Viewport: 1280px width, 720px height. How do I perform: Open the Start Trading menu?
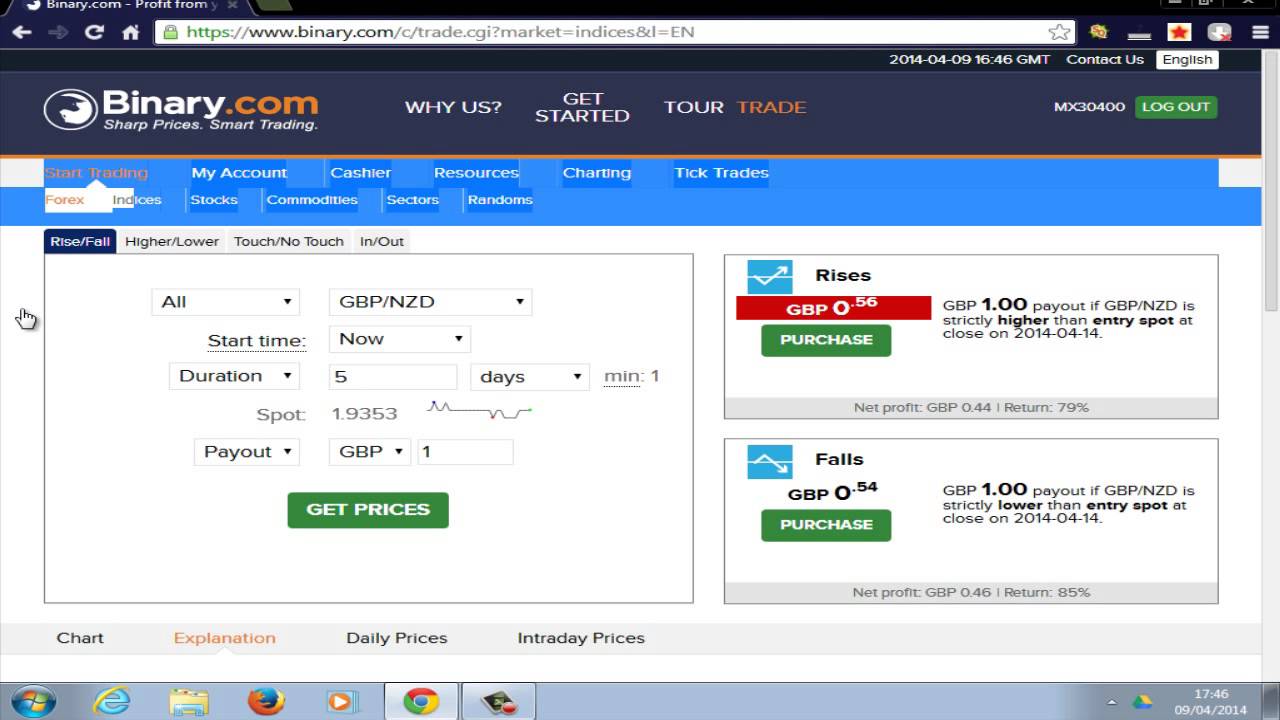point(96,173)
